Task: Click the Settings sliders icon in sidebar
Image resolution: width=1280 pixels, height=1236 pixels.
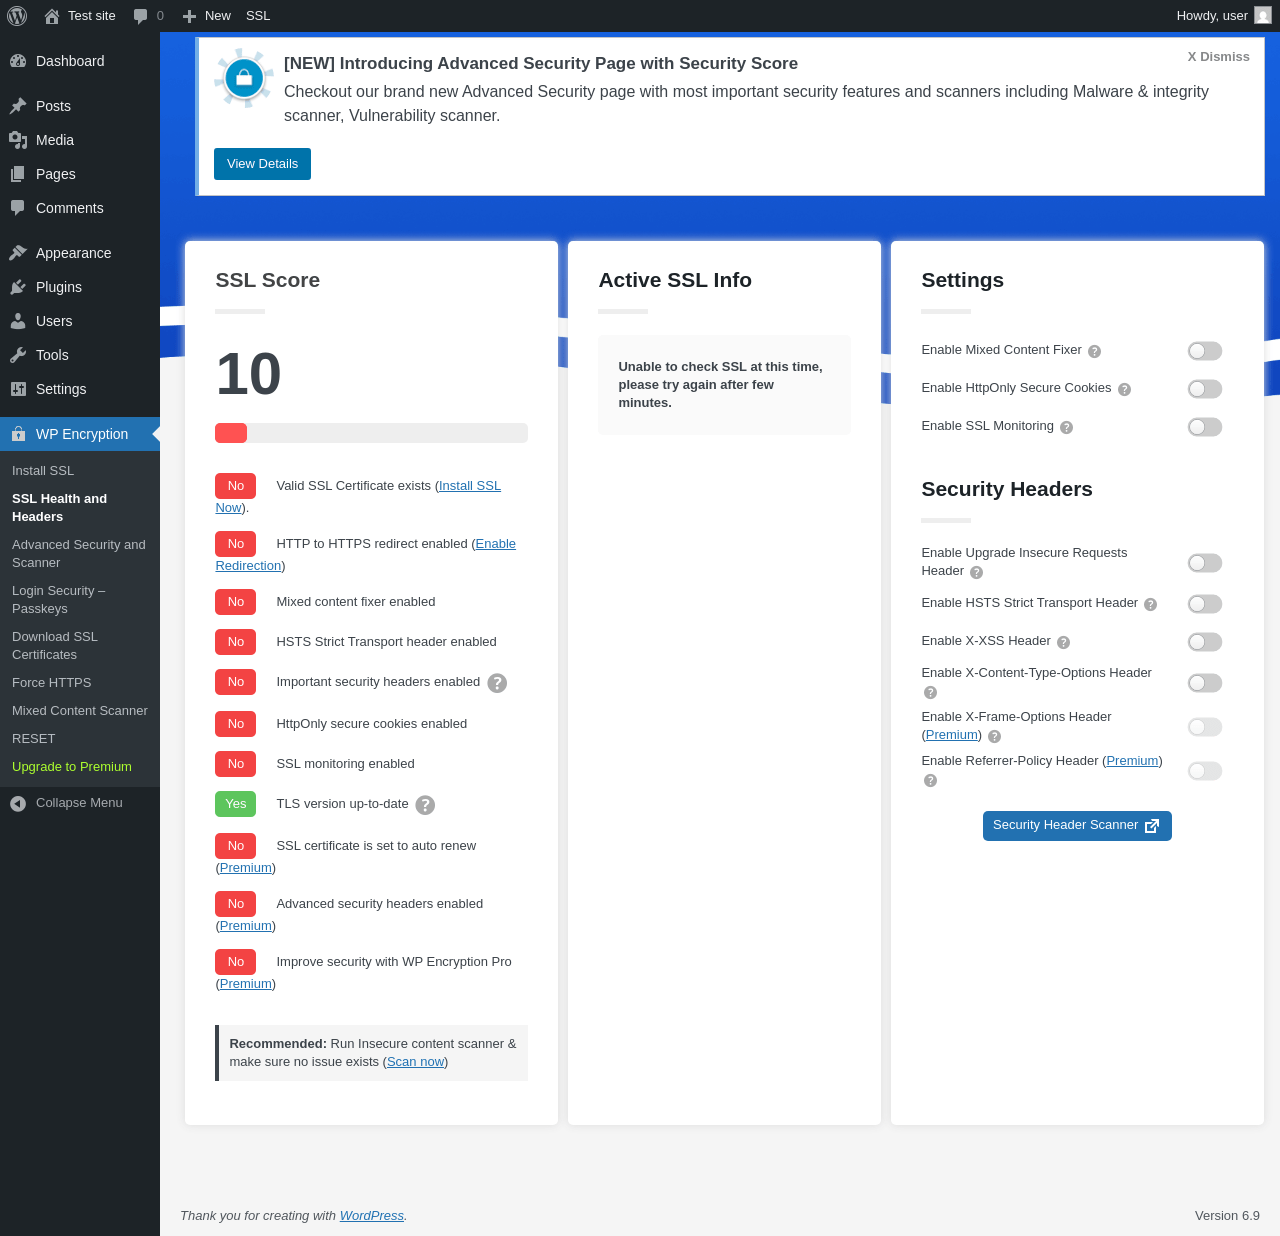Action: click(x=18, y=389)
